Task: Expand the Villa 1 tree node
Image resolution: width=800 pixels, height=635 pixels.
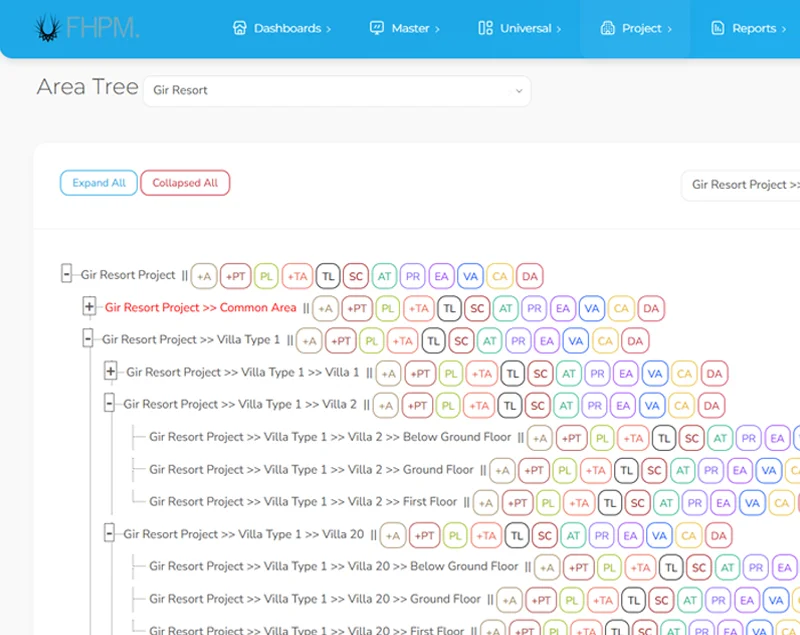Action: pyautogui.click(x=110, y=372)
